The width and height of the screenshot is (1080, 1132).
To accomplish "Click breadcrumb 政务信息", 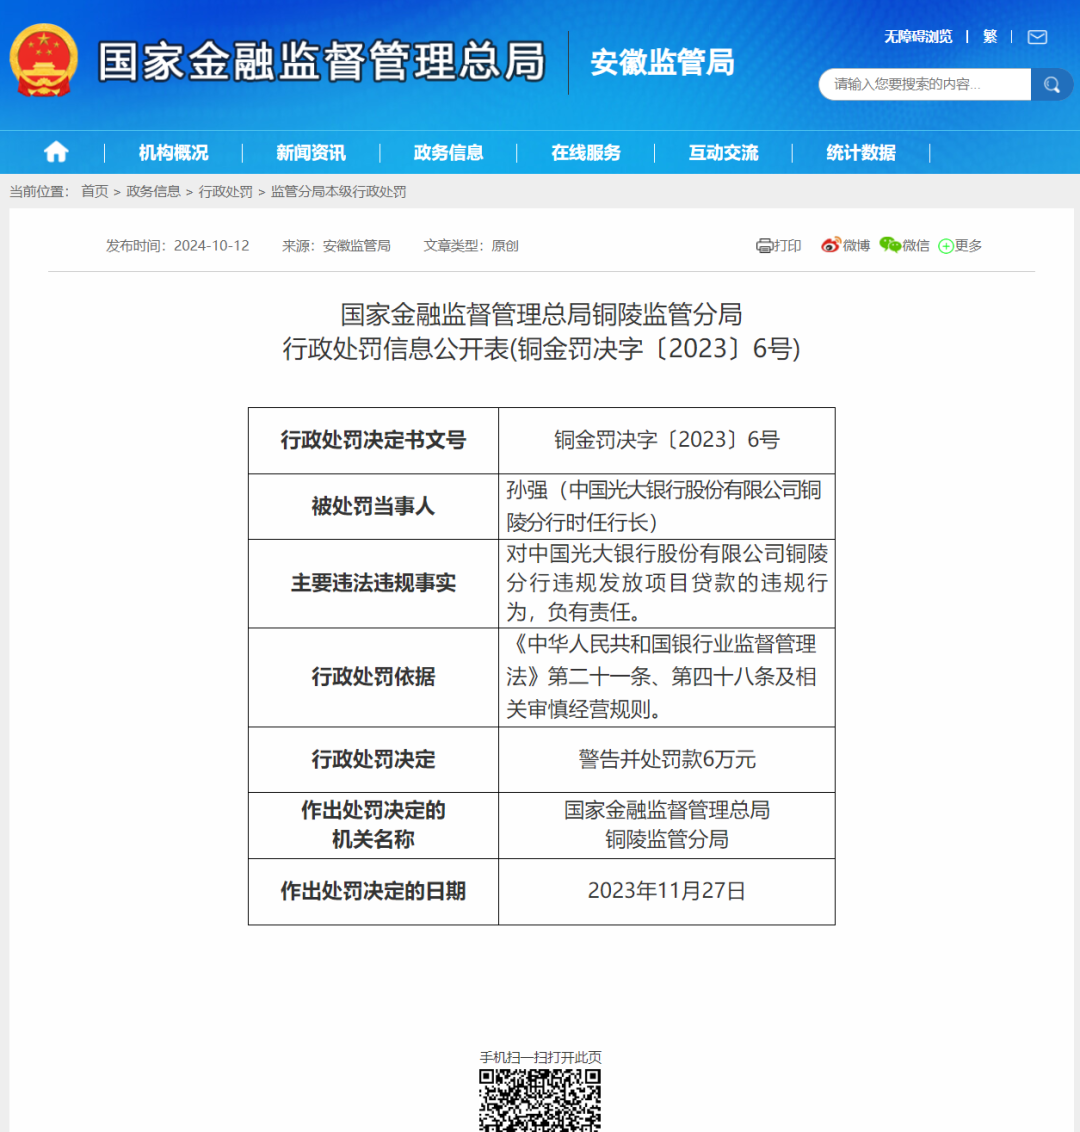I will click(x=153, y=191).
